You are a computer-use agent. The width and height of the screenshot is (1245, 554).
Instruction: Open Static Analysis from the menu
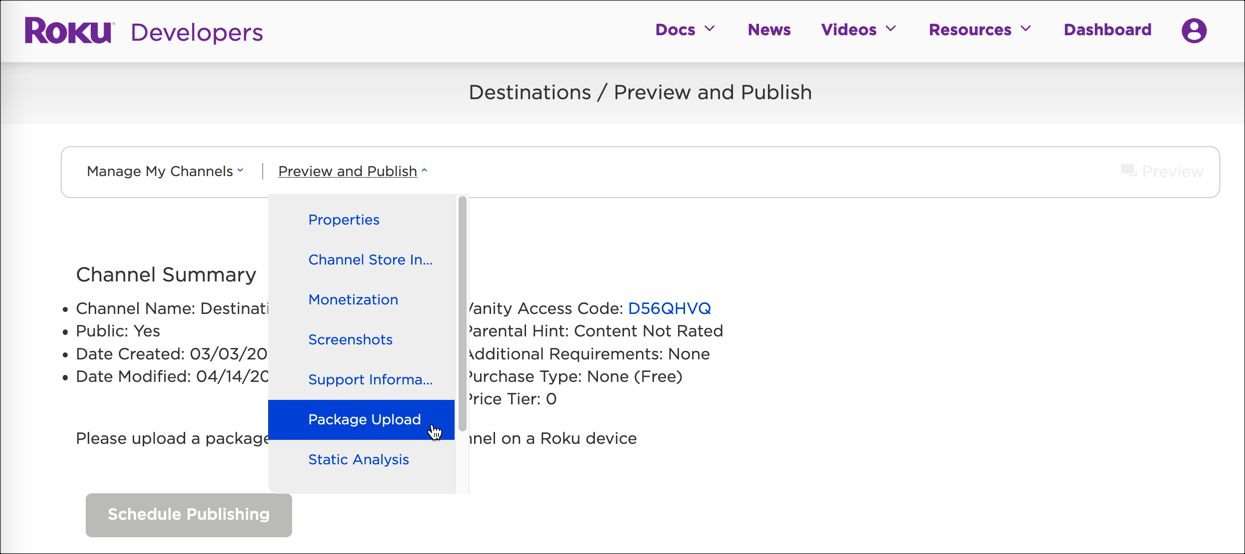(x=358, y=460)
